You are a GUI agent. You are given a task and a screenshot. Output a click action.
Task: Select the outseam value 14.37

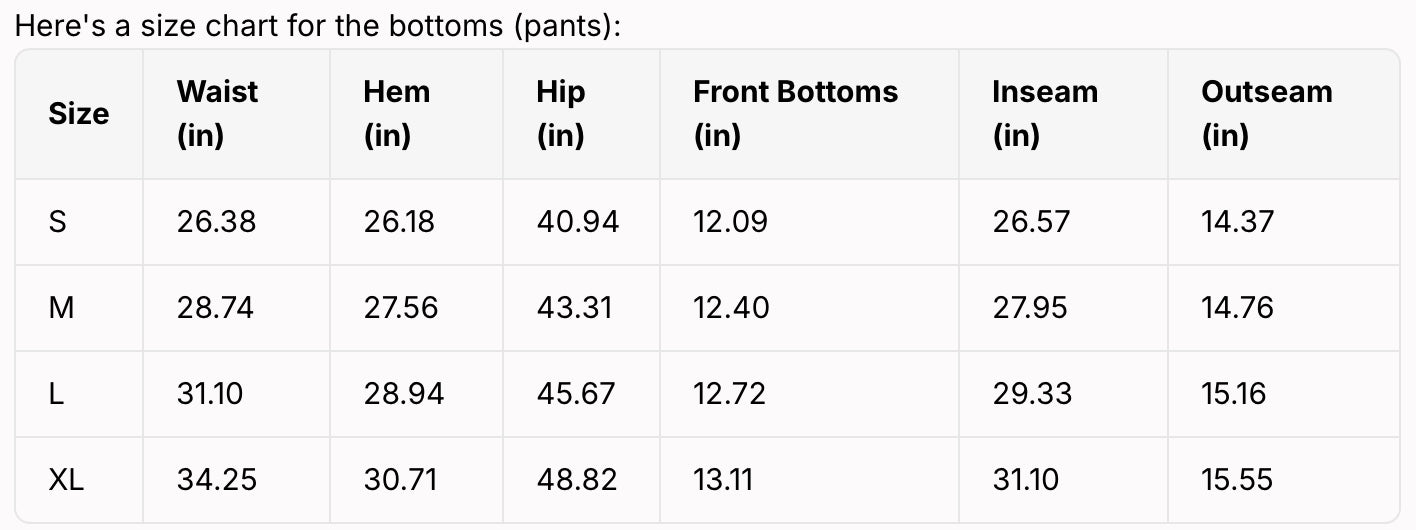[x=1237, y=221]
